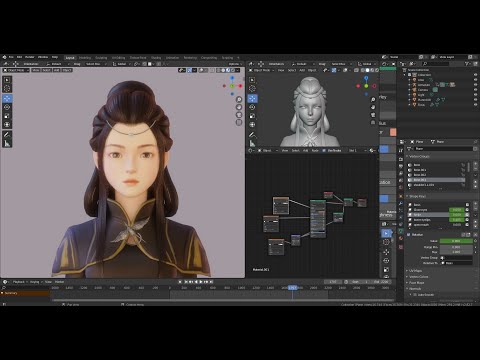
Task: Click the mesh name field reading Plane
Action: tap(443, 148)
